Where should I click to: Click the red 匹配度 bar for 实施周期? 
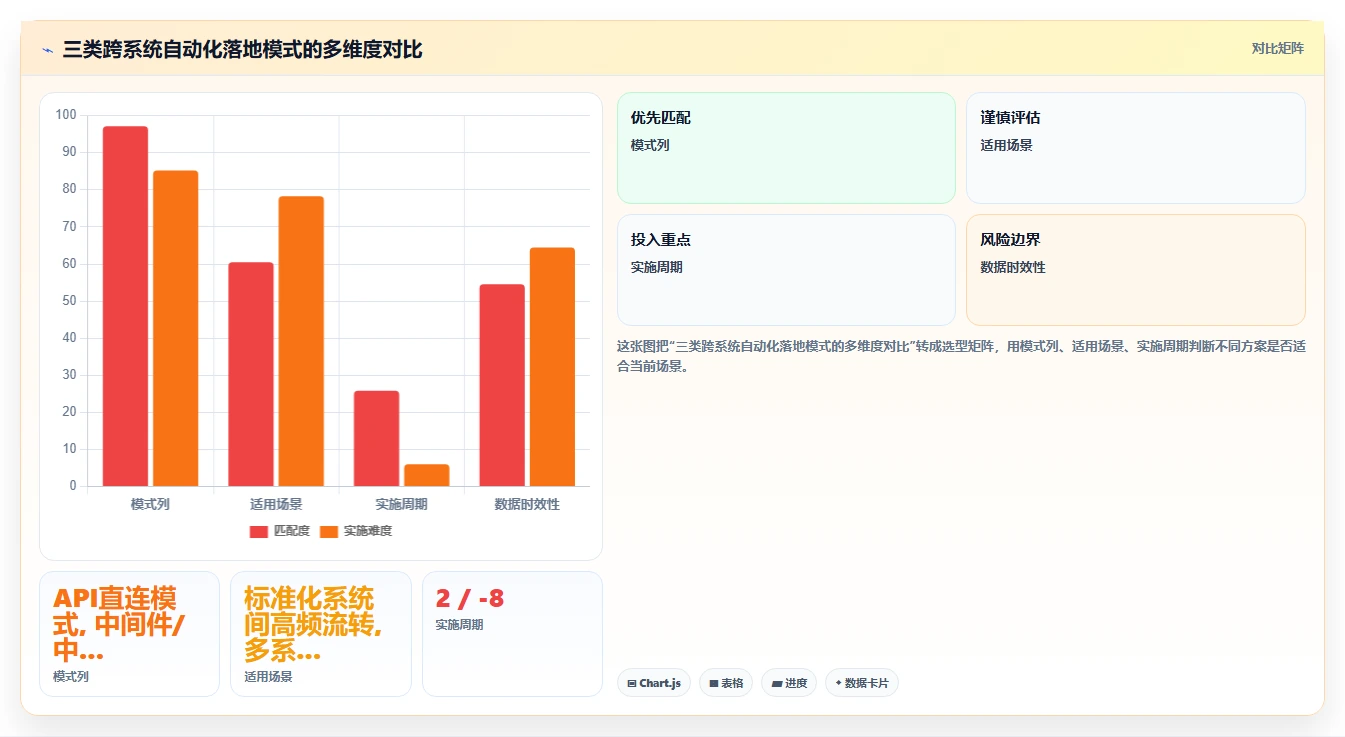click(376, 438)
